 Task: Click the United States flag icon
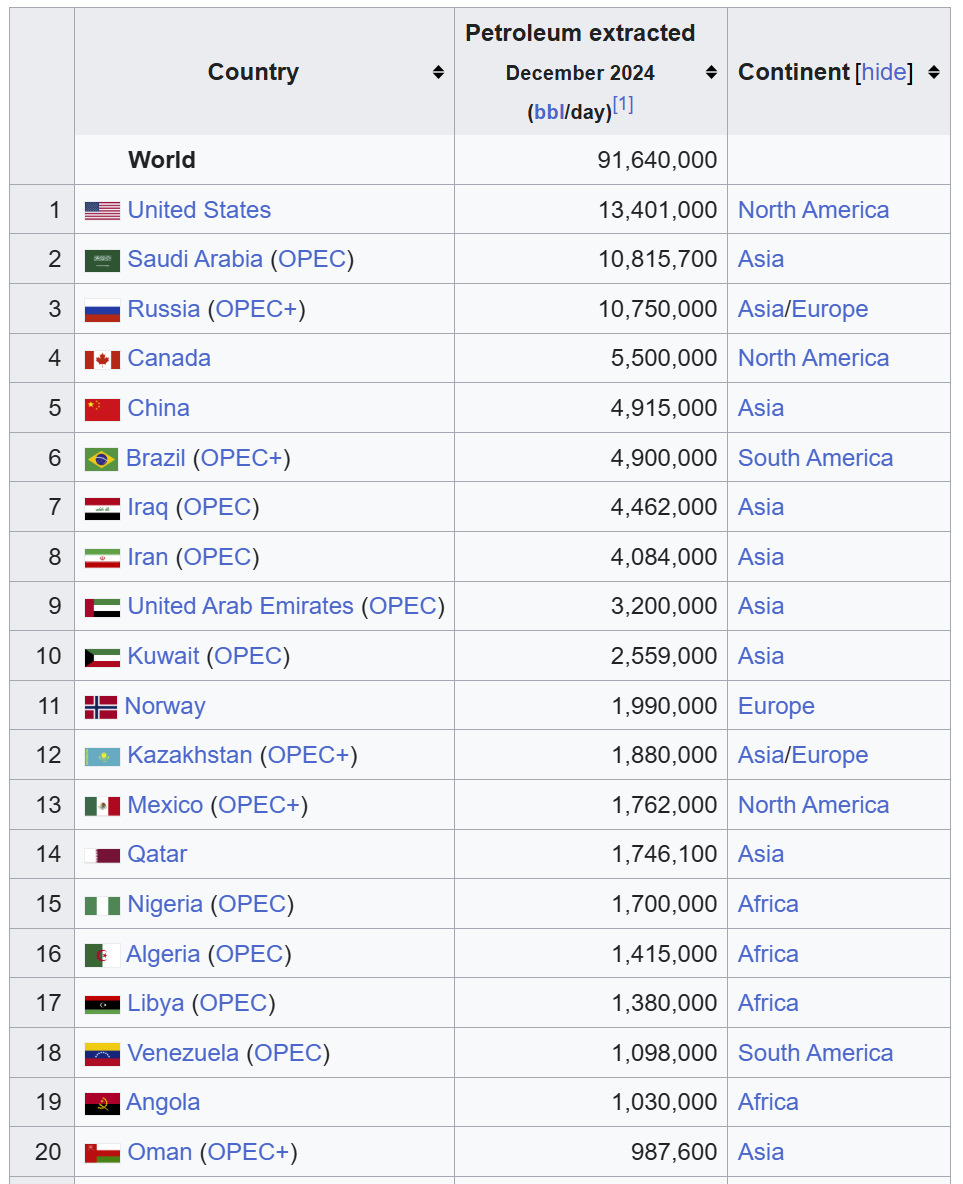tap(102, 211)
